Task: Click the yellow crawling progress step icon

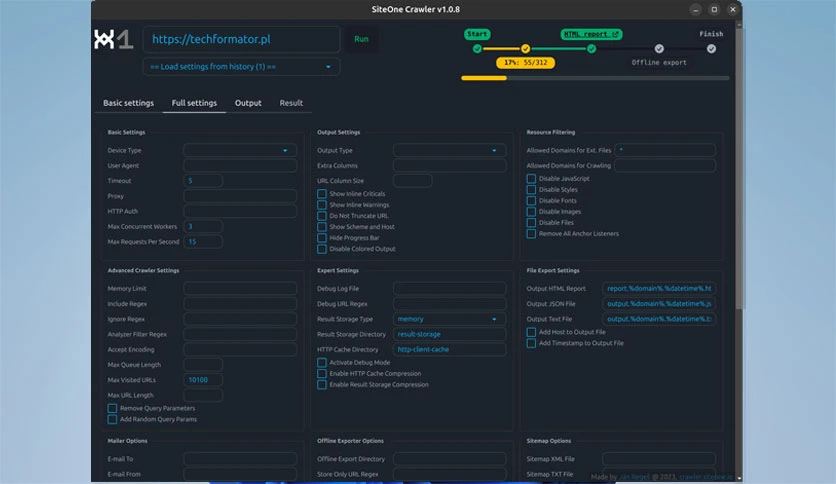Action: 525,49
